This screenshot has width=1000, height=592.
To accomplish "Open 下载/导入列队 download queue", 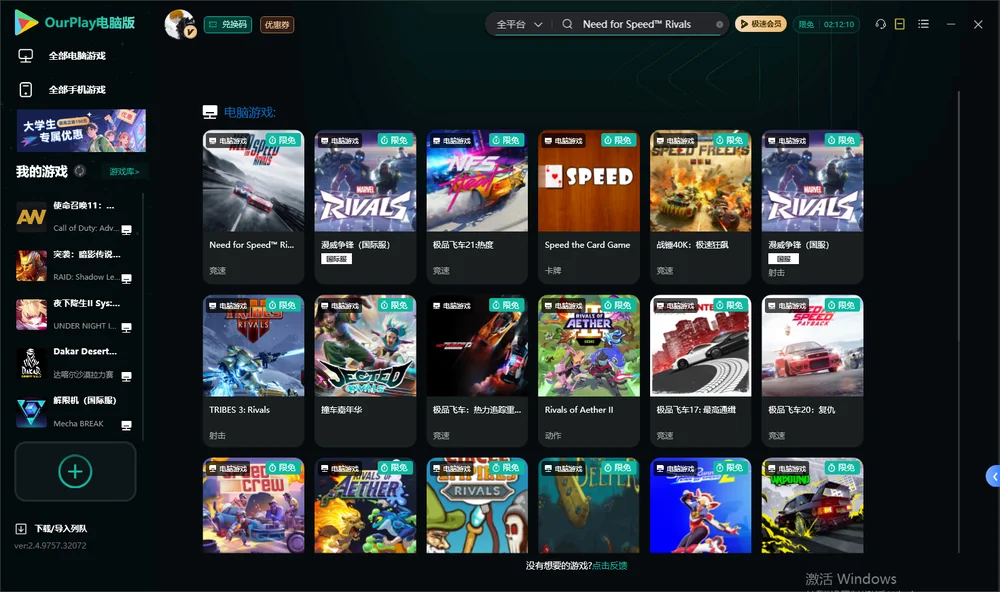I will click(61, 528).
